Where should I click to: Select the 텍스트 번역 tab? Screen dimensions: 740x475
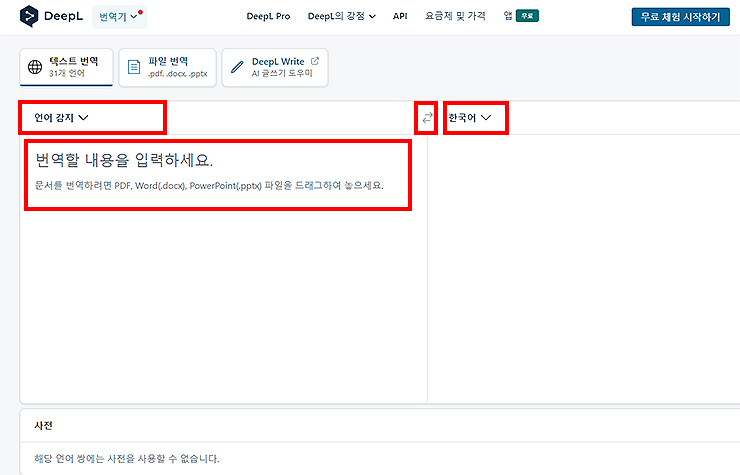tap(66, 67)
